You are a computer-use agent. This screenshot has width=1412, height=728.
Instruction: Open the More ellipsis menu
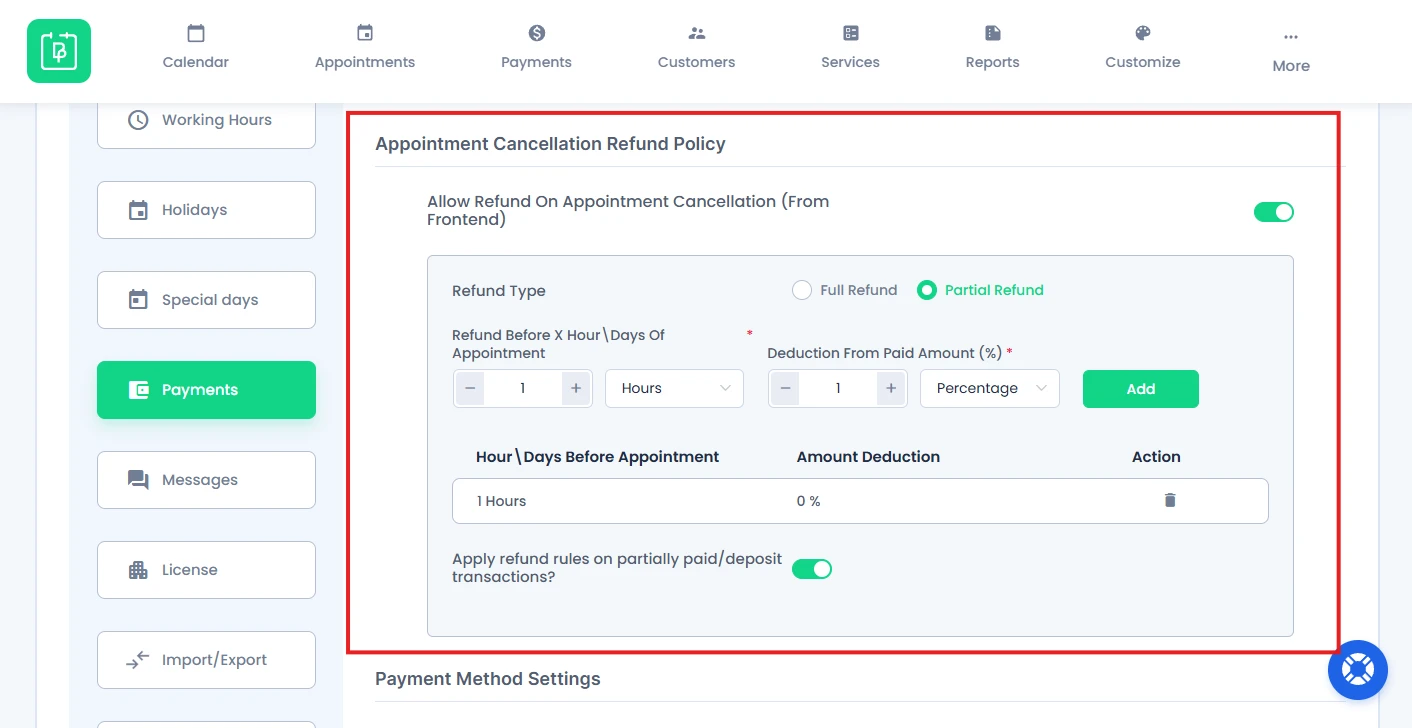(x=1291, y=37)
